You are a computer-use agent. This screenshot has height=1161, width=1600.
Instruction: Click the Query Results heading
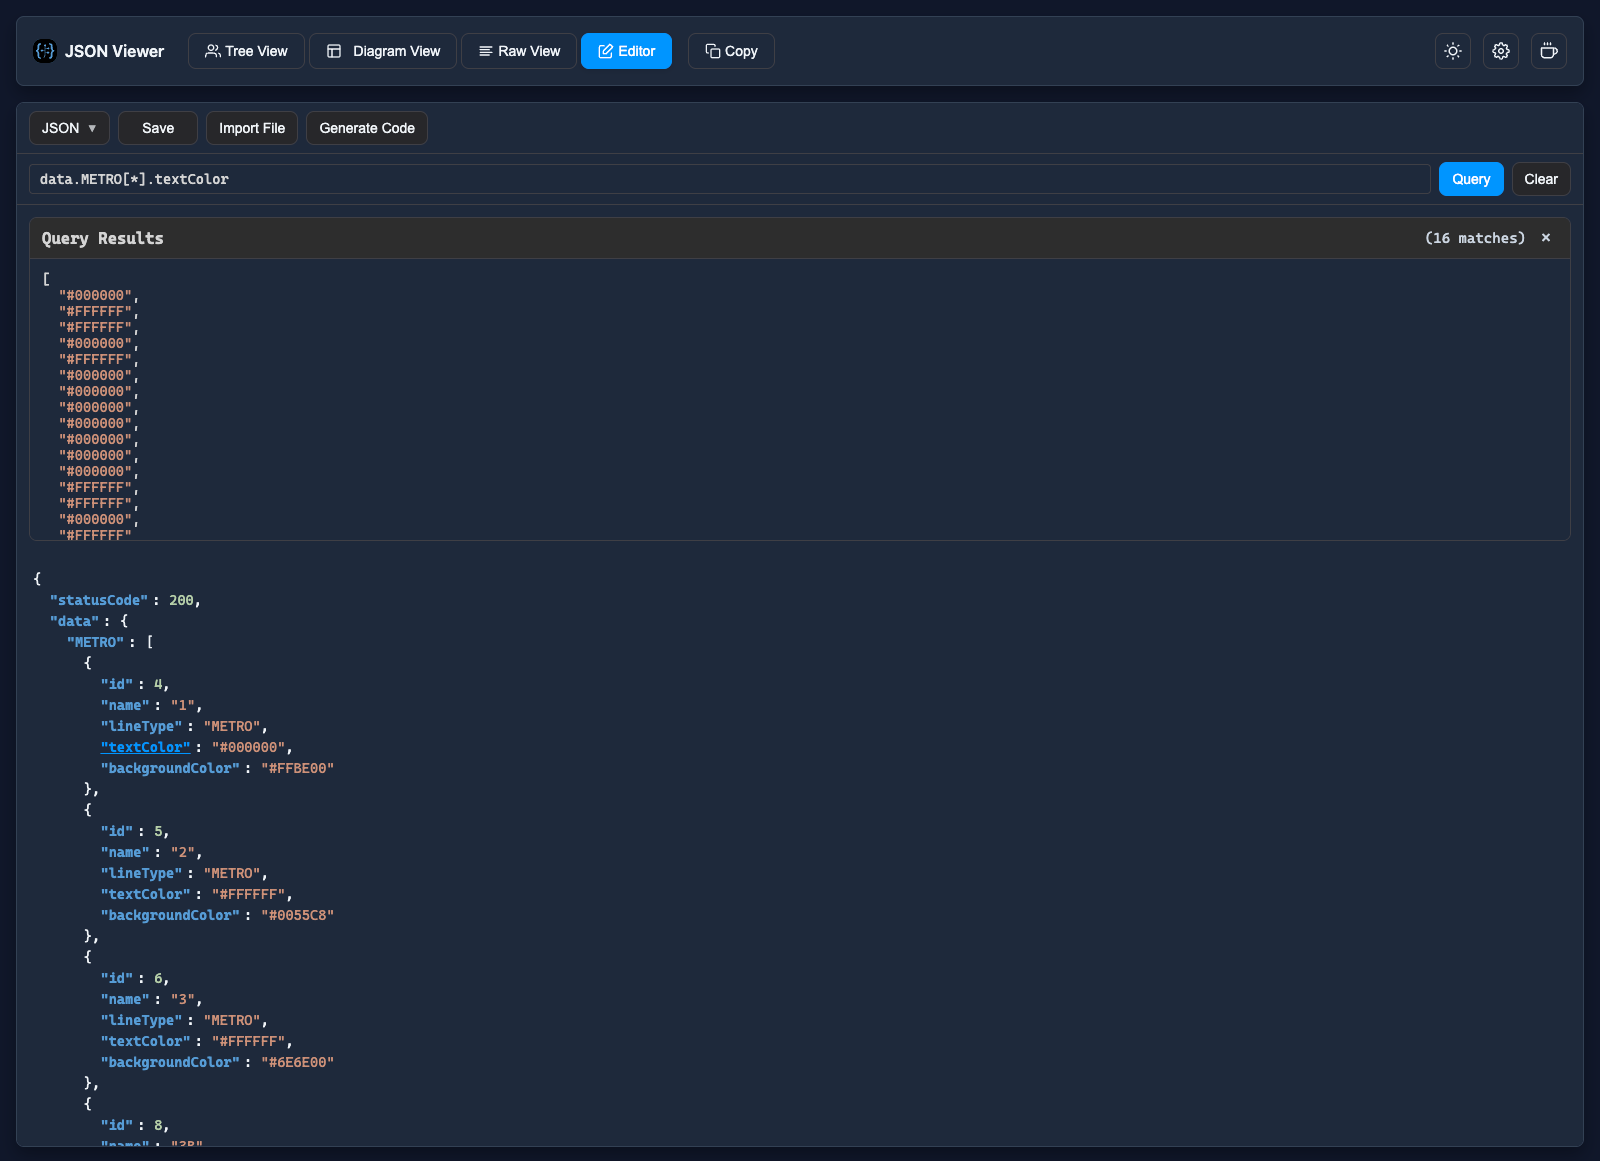pos(102,238)
